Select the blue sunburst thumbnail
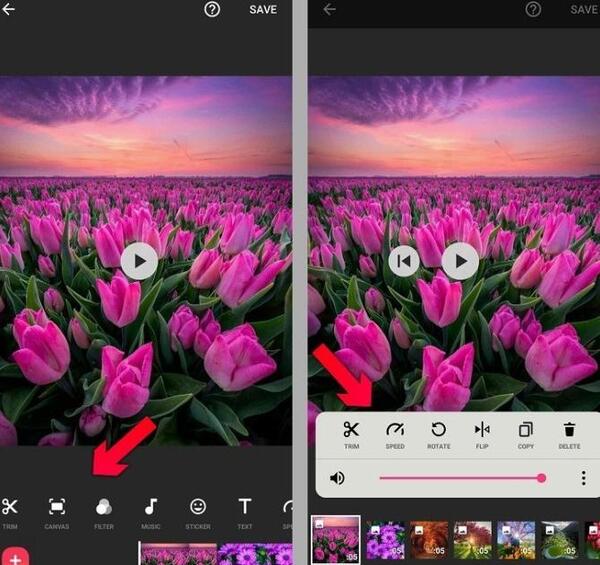The height and width of the screenshot is (565, 600). tap(516, 540)
